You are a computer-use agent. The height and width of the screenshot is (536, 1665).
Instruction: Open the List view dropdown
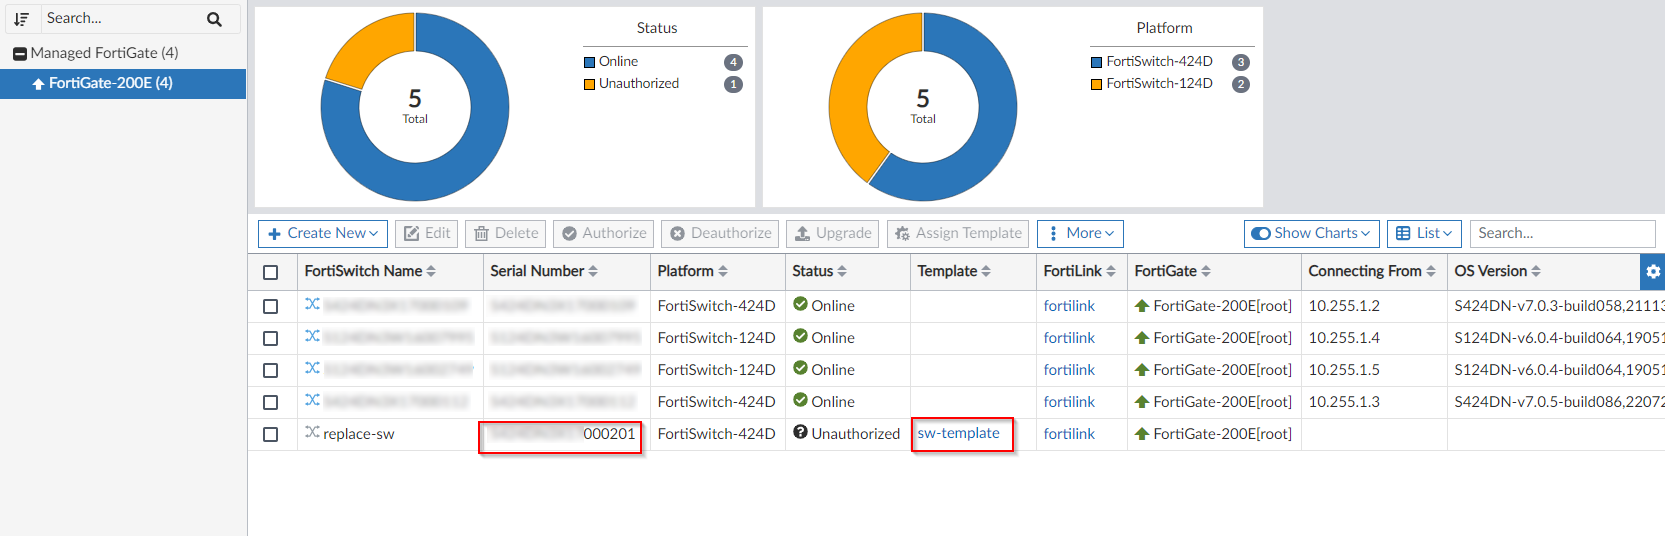tap(1424, 233)
